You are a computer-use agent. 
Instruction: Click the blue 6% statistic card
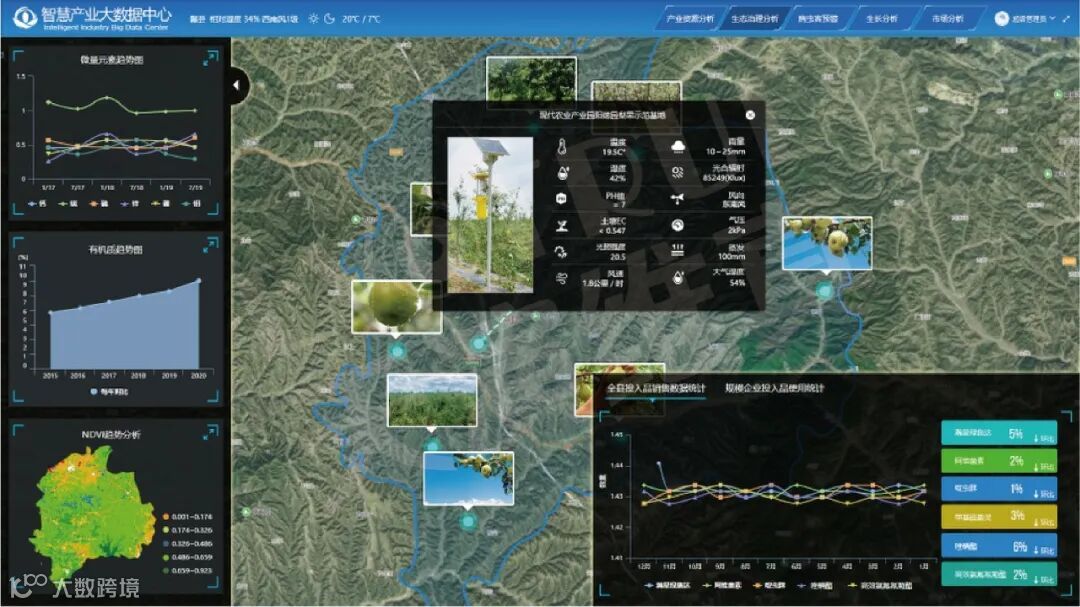[999, 546]
